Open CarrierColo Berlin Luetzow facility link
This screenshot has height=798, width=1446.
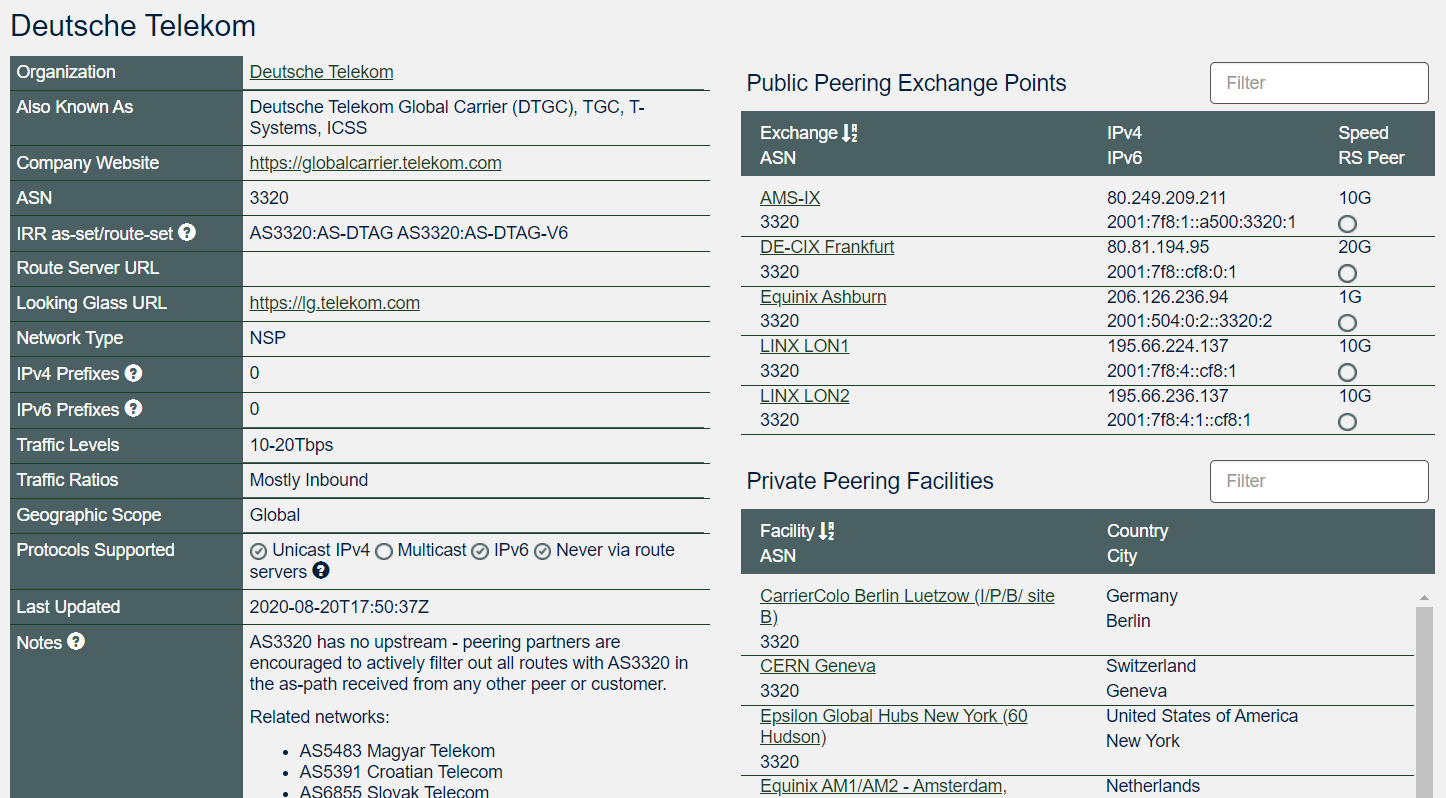907,606
